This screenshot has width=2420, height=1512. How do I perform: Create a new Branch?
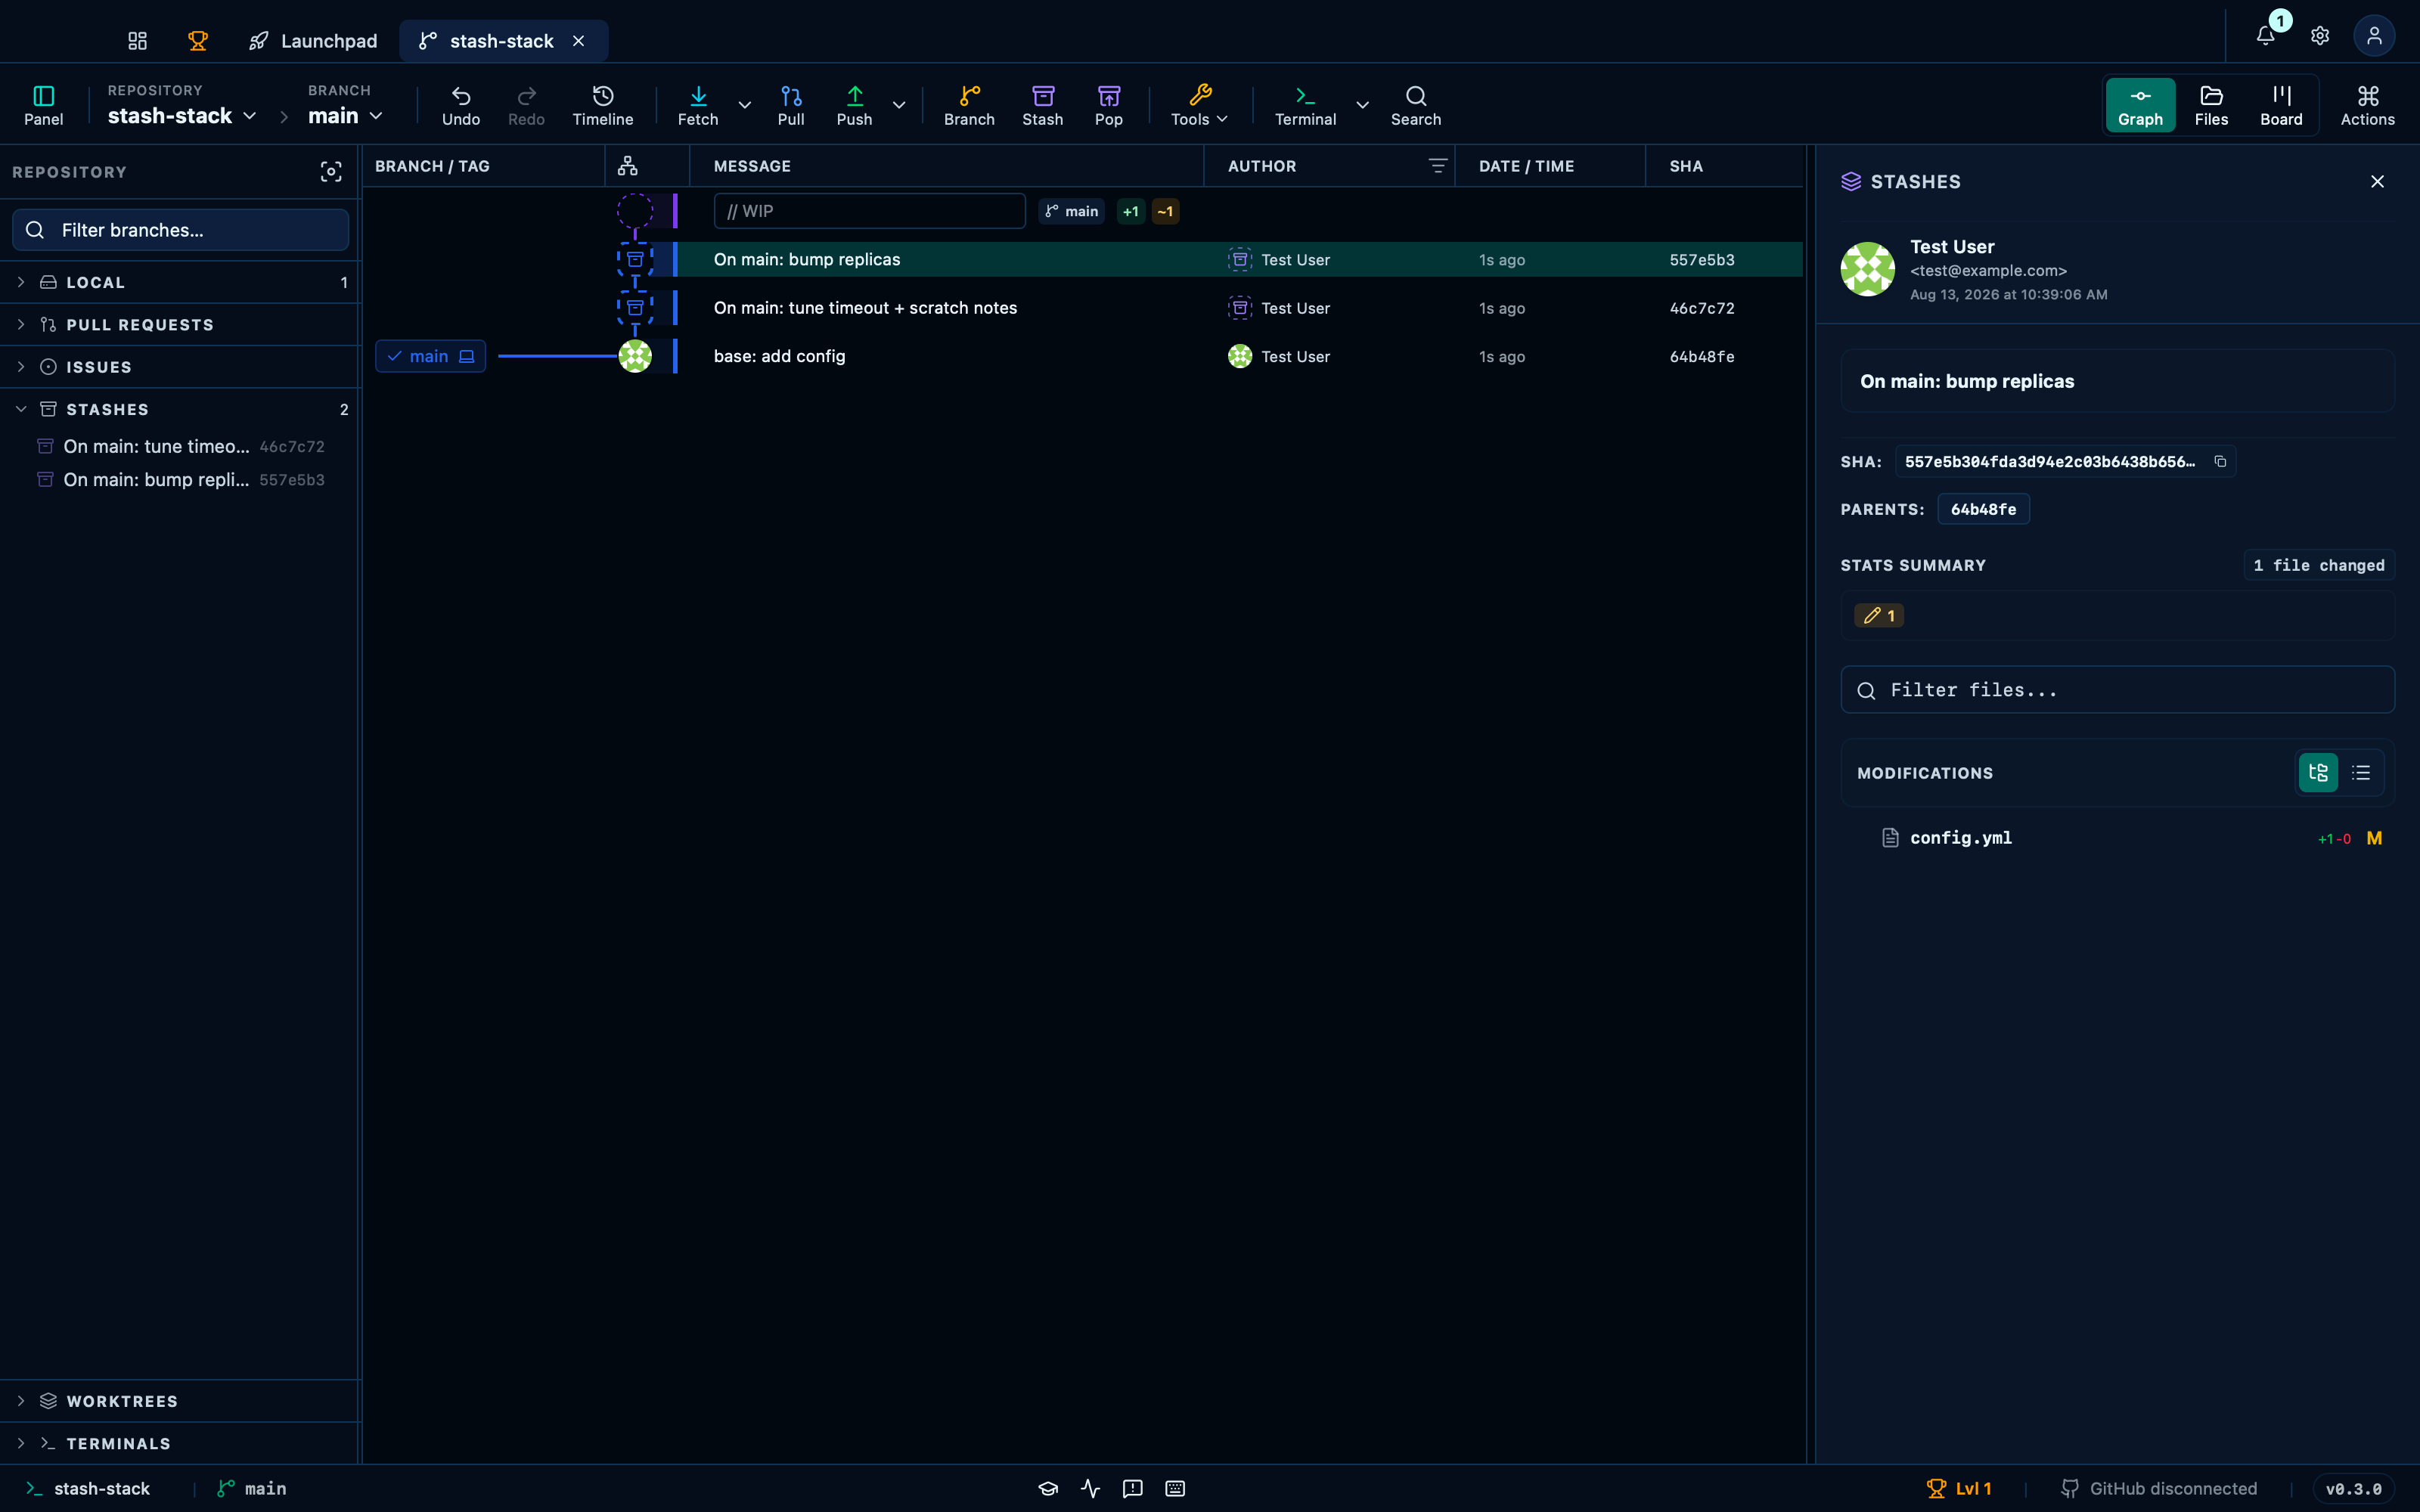969,105
